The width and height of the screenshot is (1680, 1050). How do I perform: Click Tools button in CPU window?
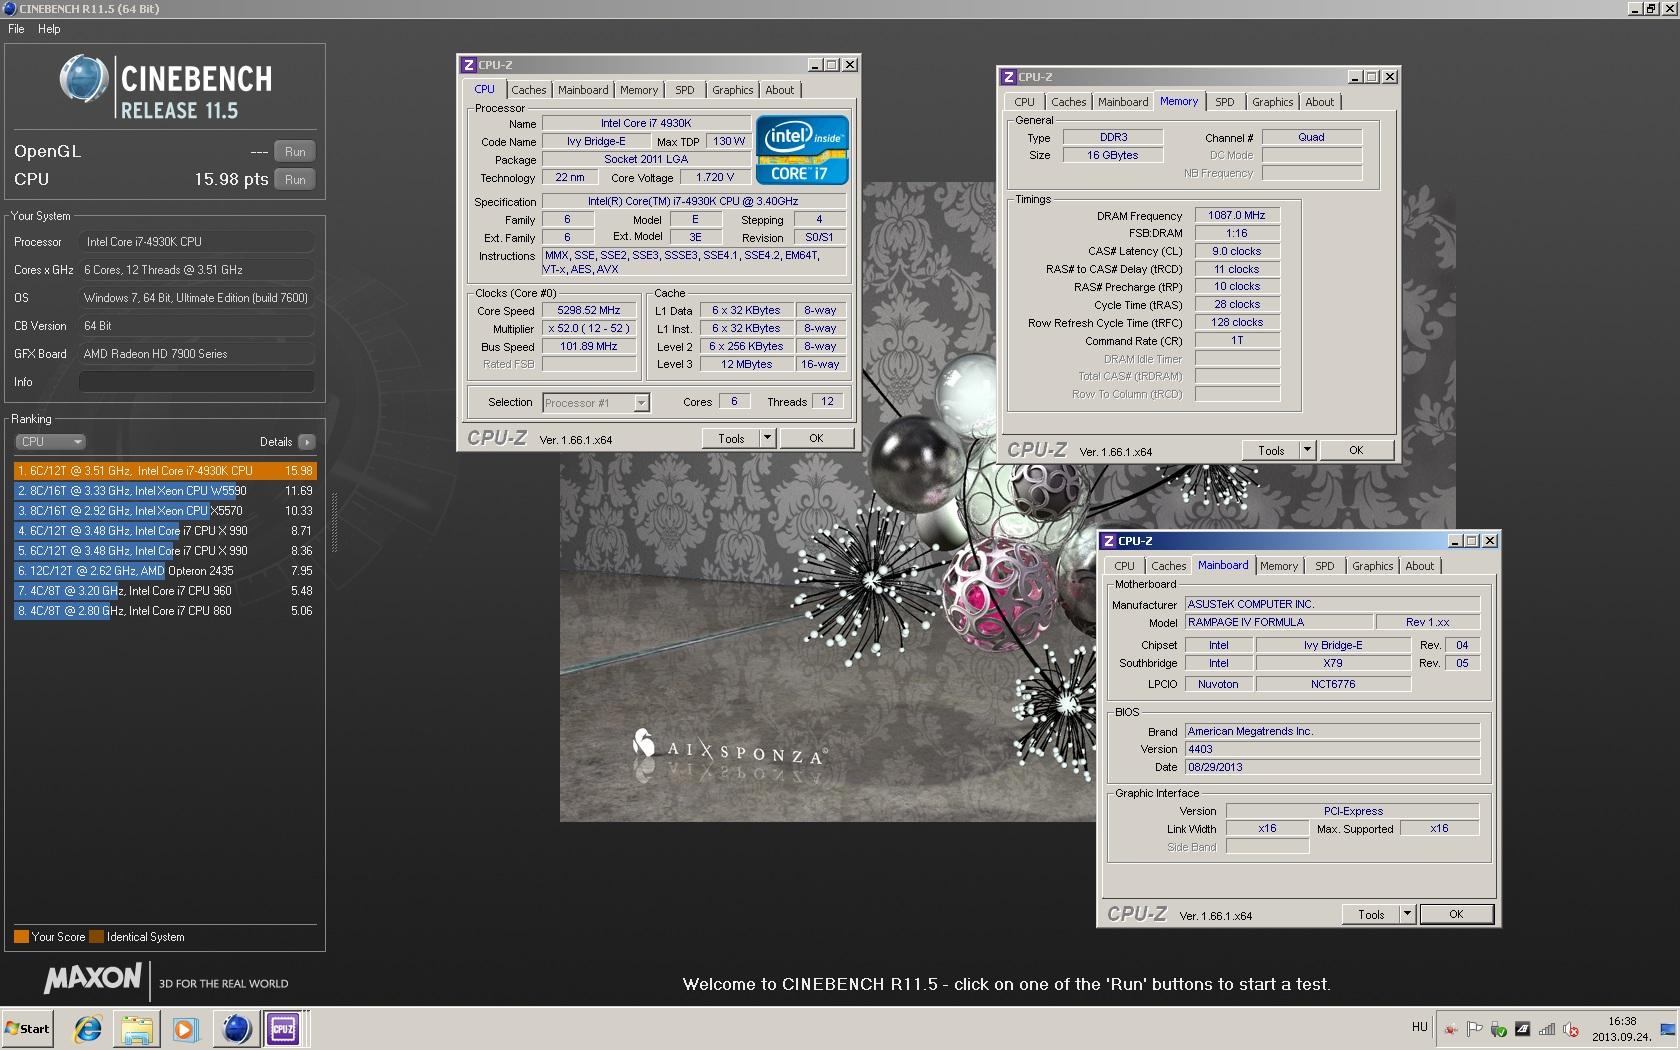tap(731, 439)
